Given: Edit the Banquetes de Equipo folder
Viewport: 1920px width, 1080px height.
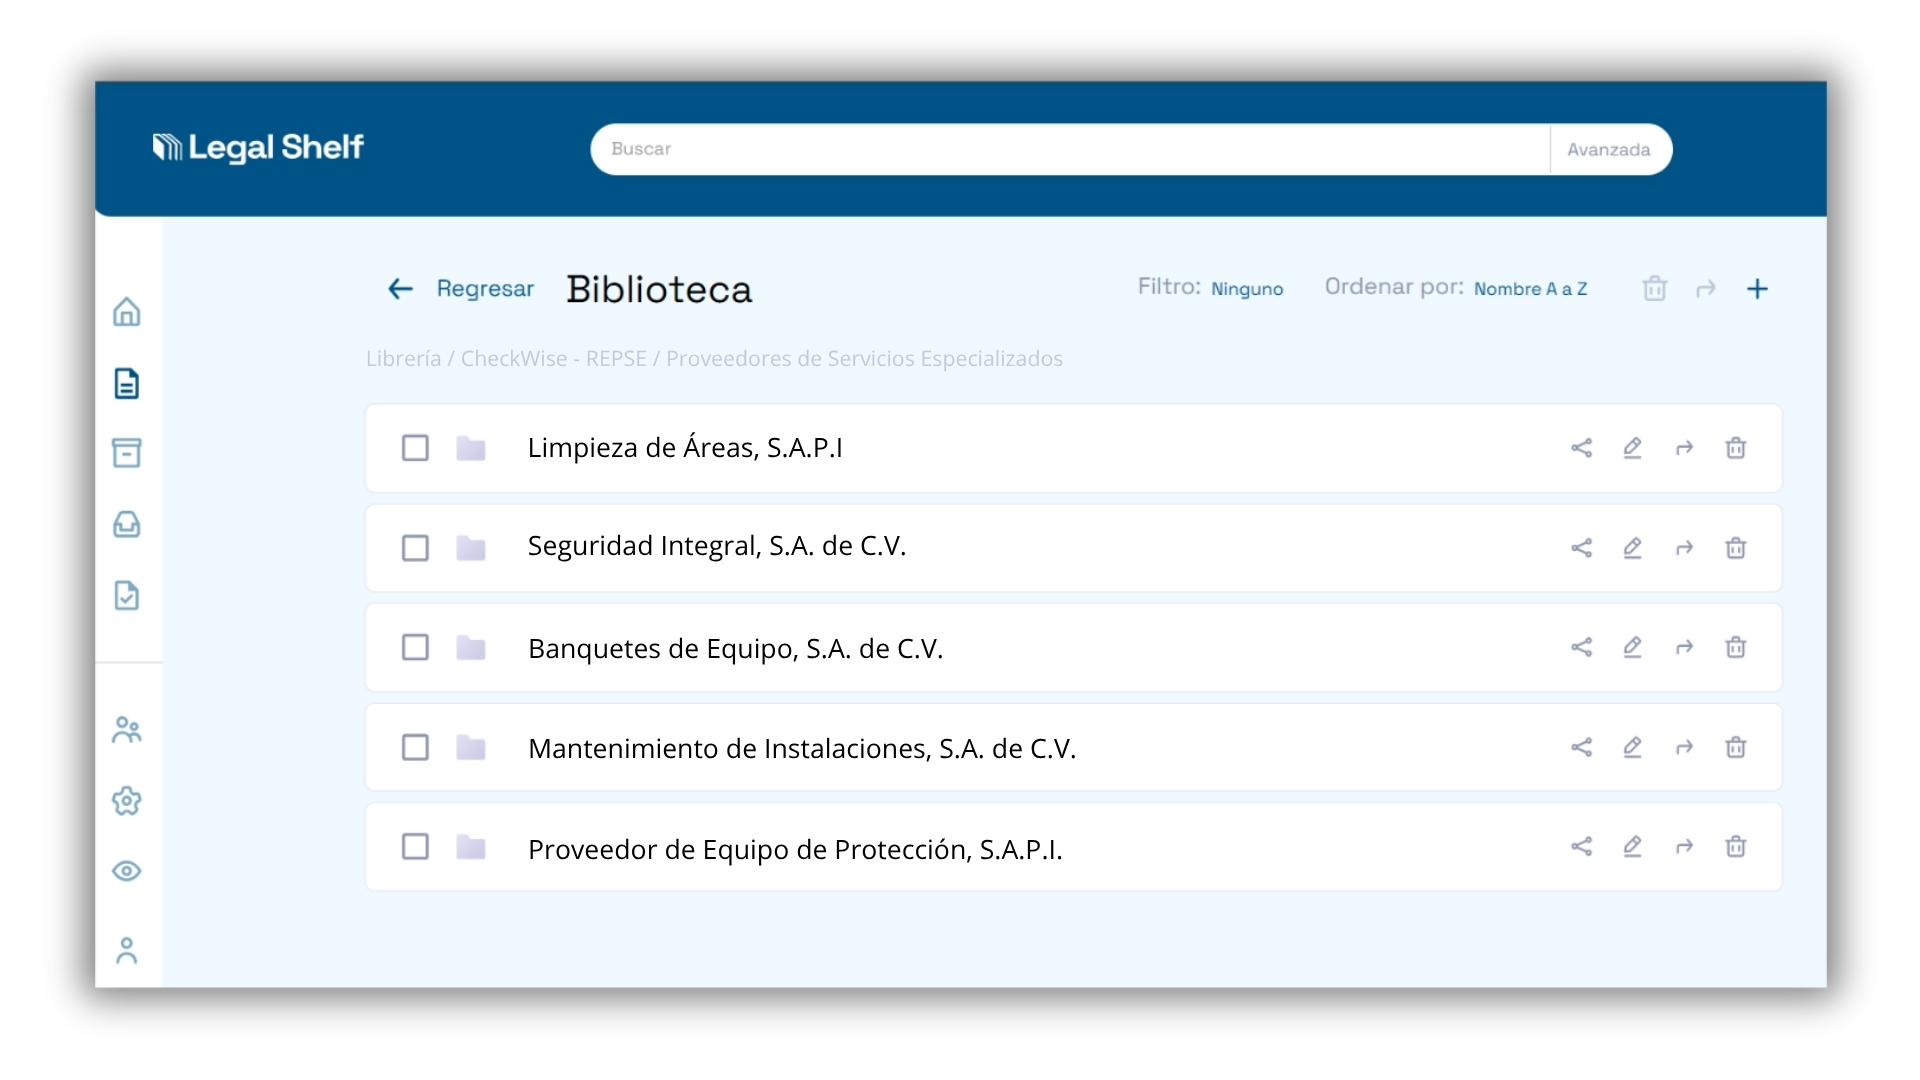Looking at the screenshot, I should click(x=1633, y=647).
